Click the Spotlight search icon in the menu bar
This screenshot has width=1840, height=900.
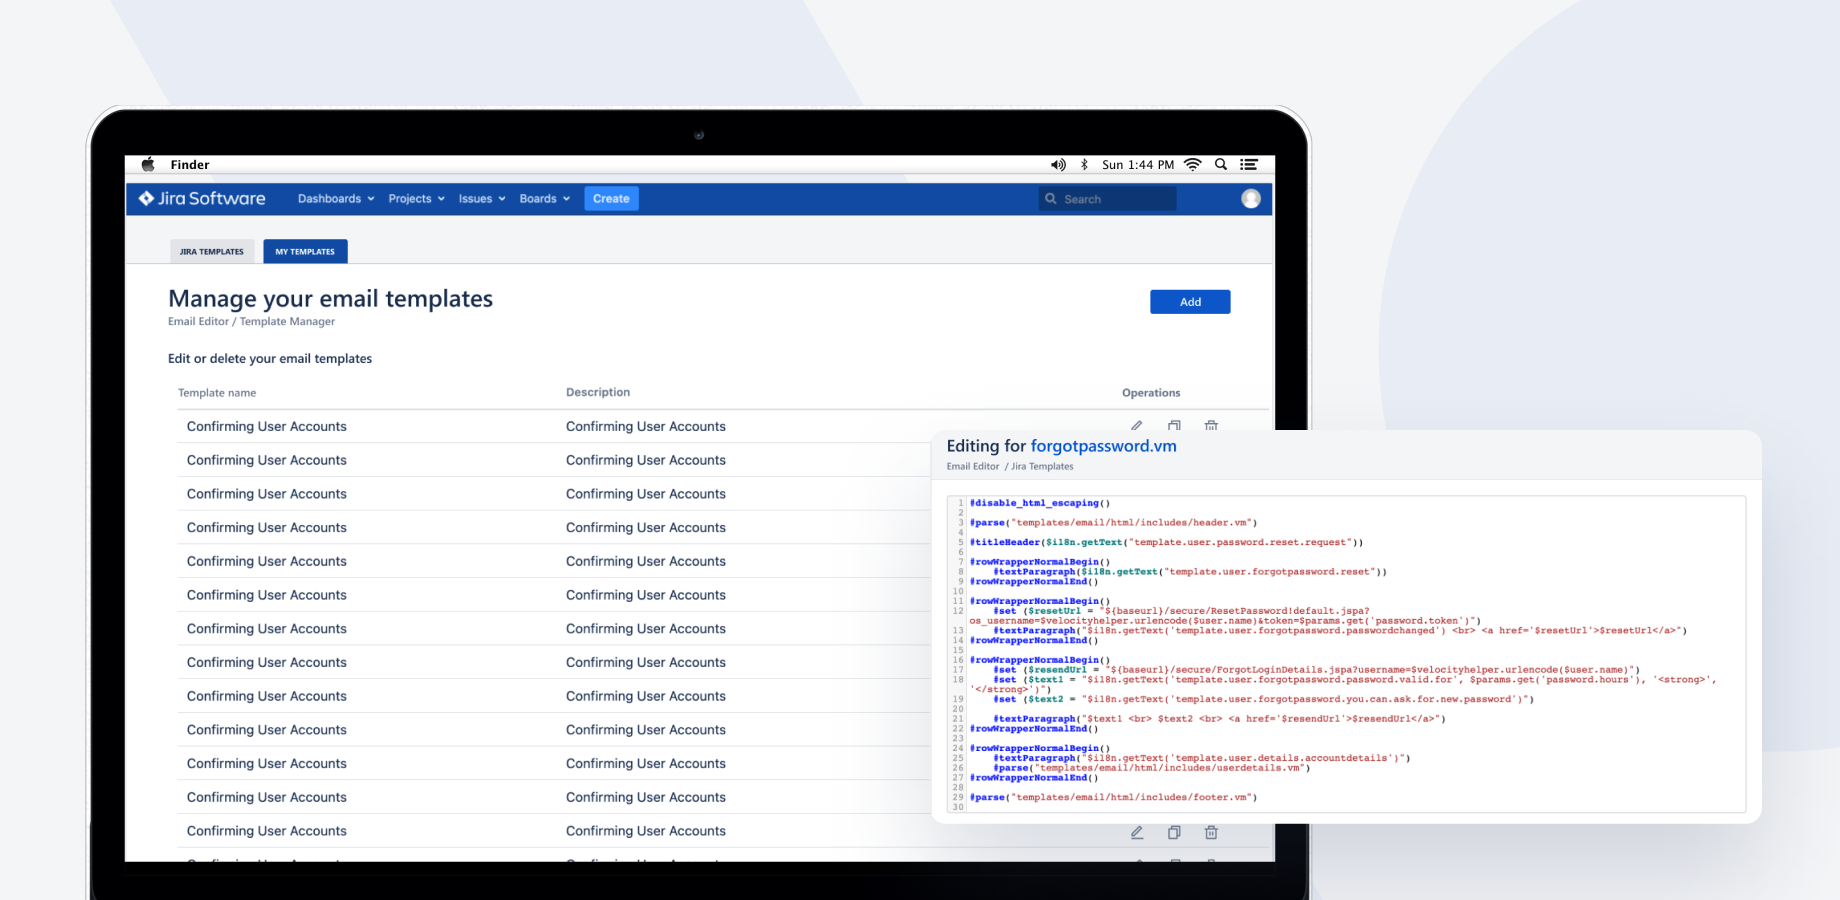pyautogui.click(x=1221, y=164)
